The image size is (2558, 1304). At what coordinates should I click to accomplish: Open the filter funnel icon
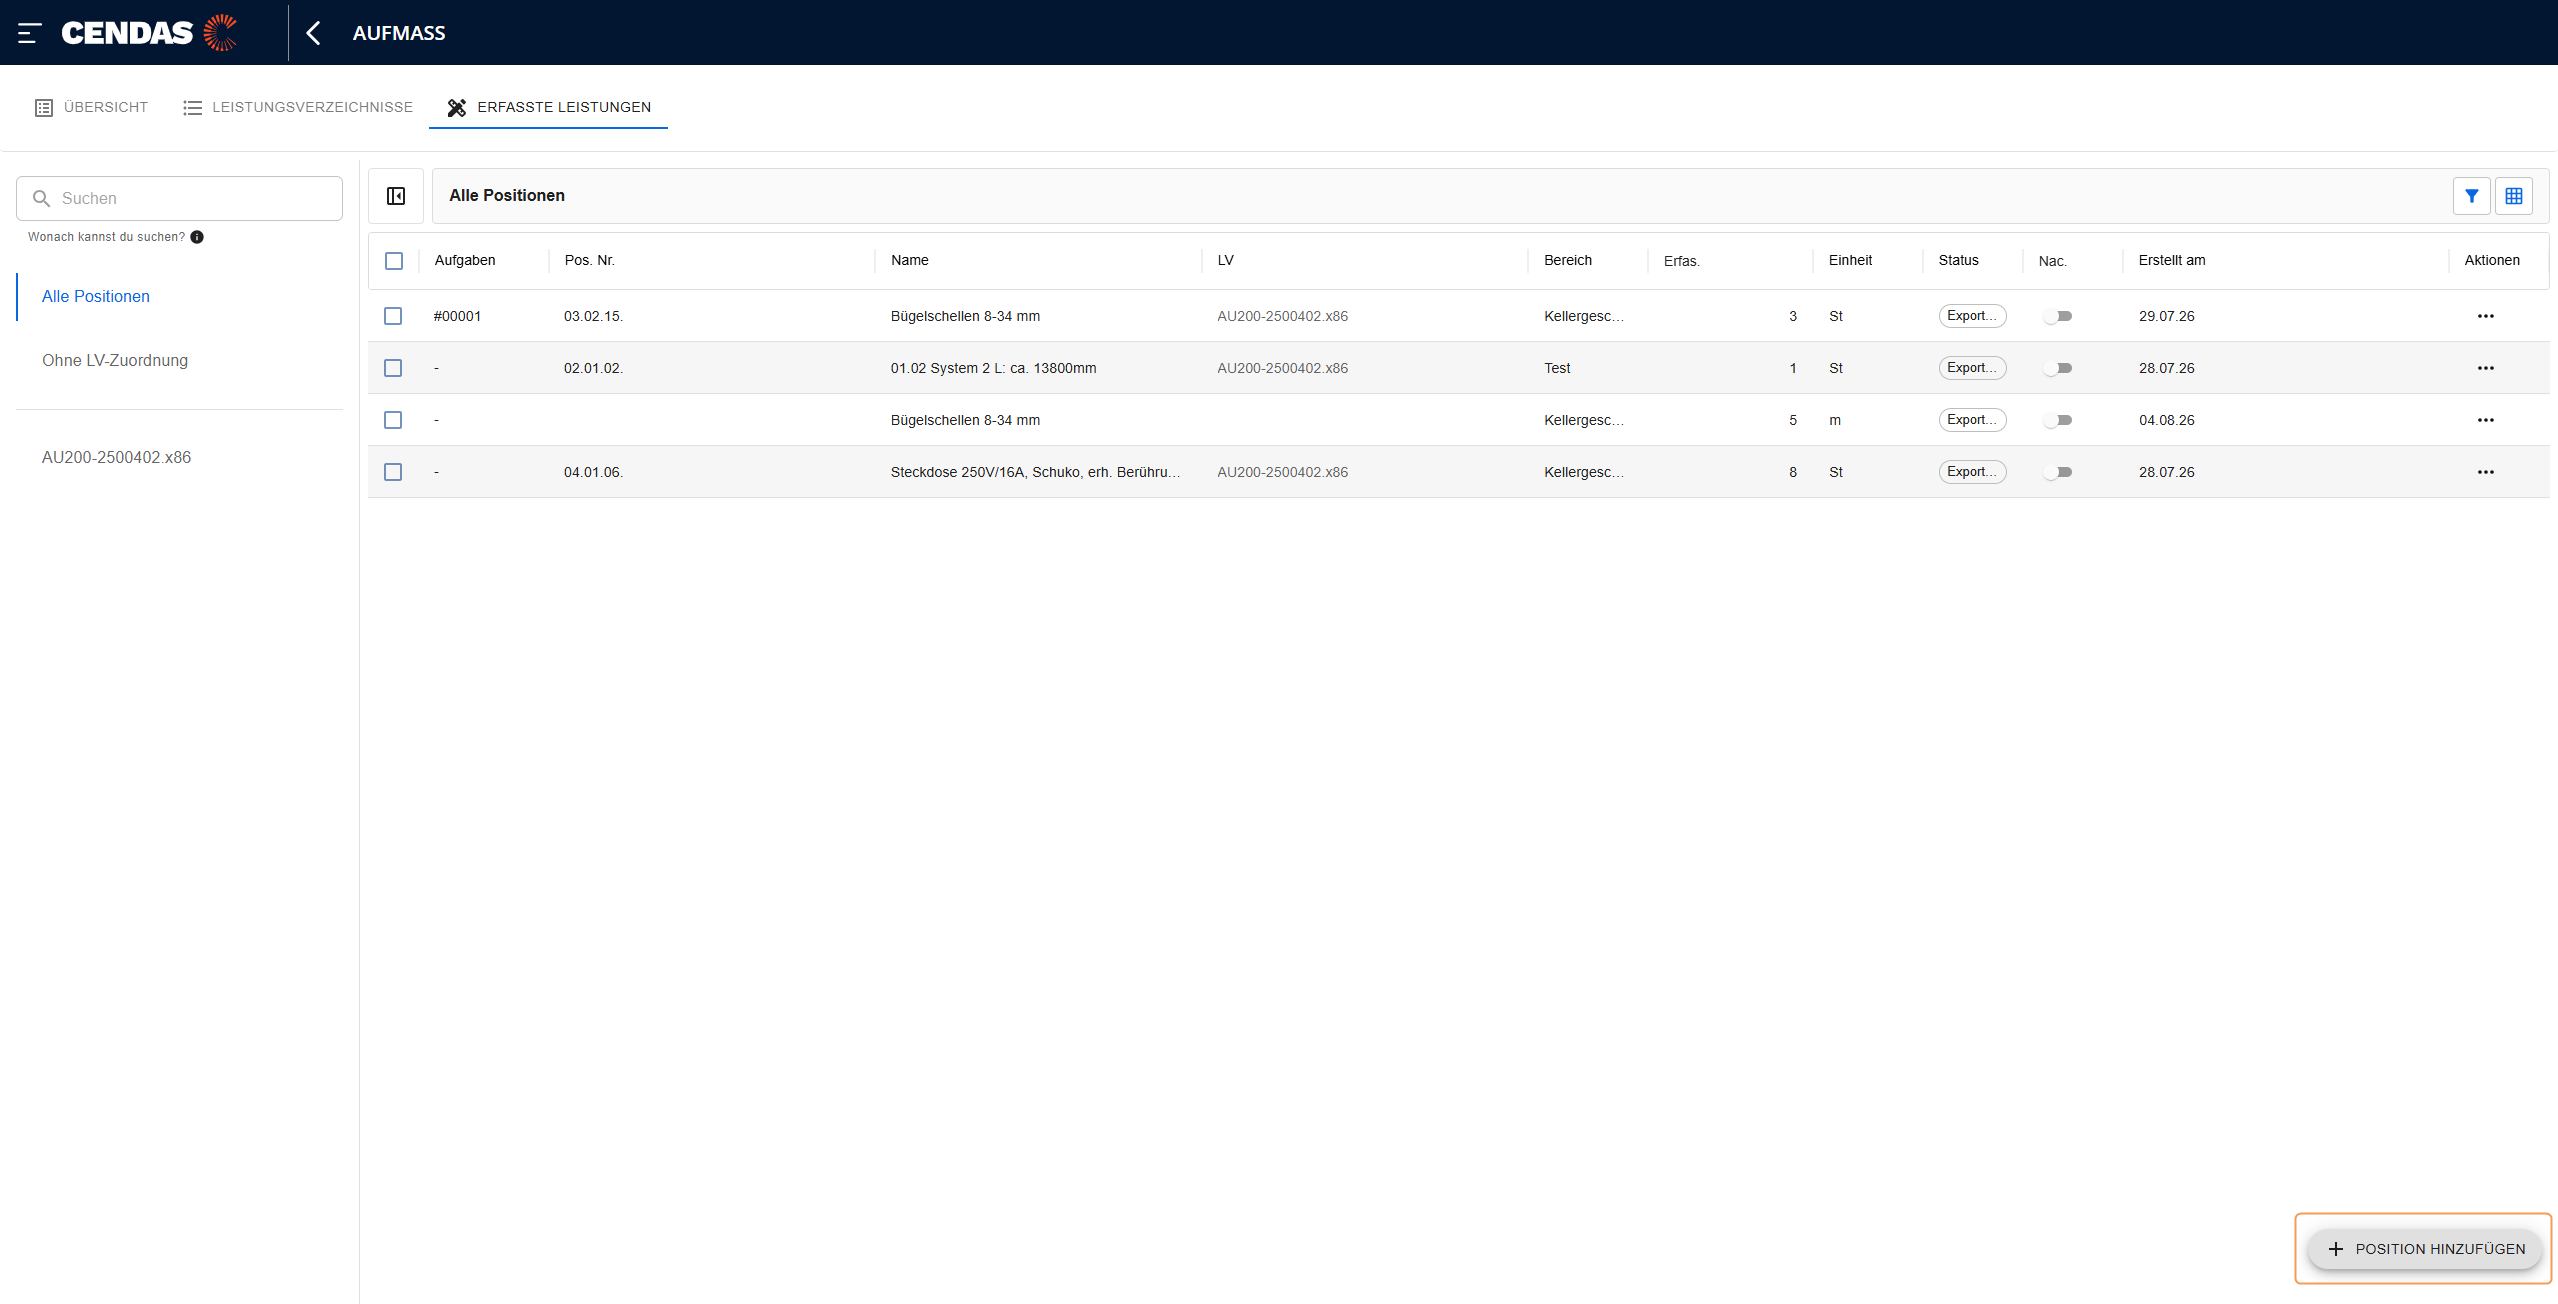click(2471, 196)
